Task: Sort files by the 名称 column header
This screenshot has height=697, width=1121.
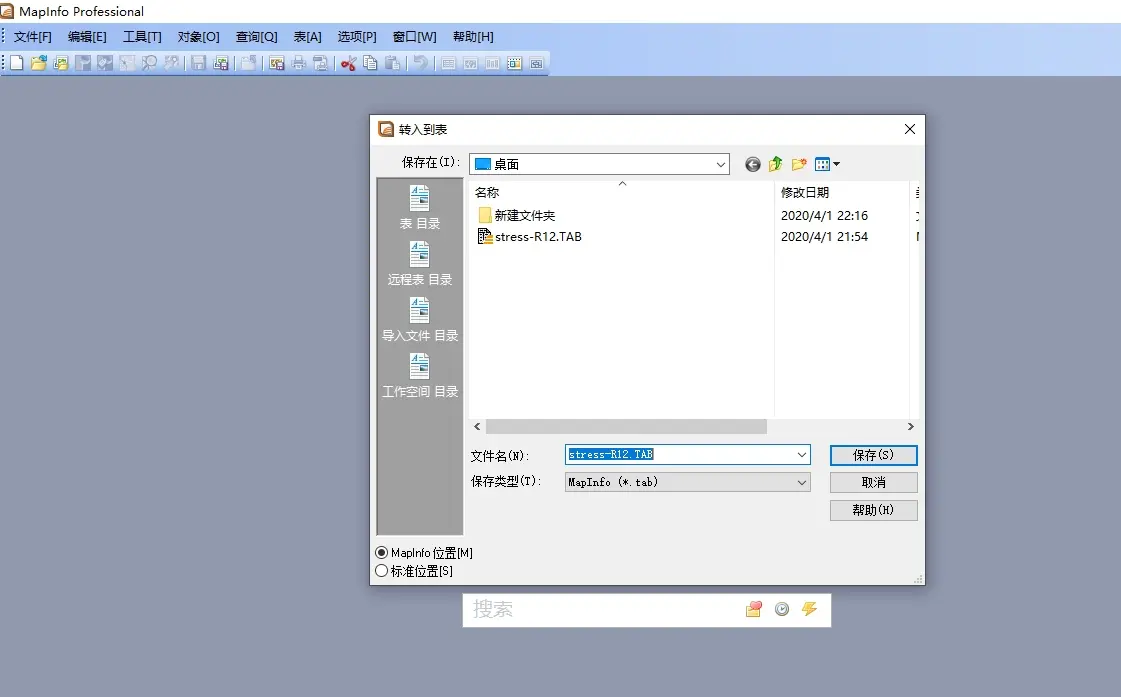Action: pyautogui.click(x=621, y=192)
